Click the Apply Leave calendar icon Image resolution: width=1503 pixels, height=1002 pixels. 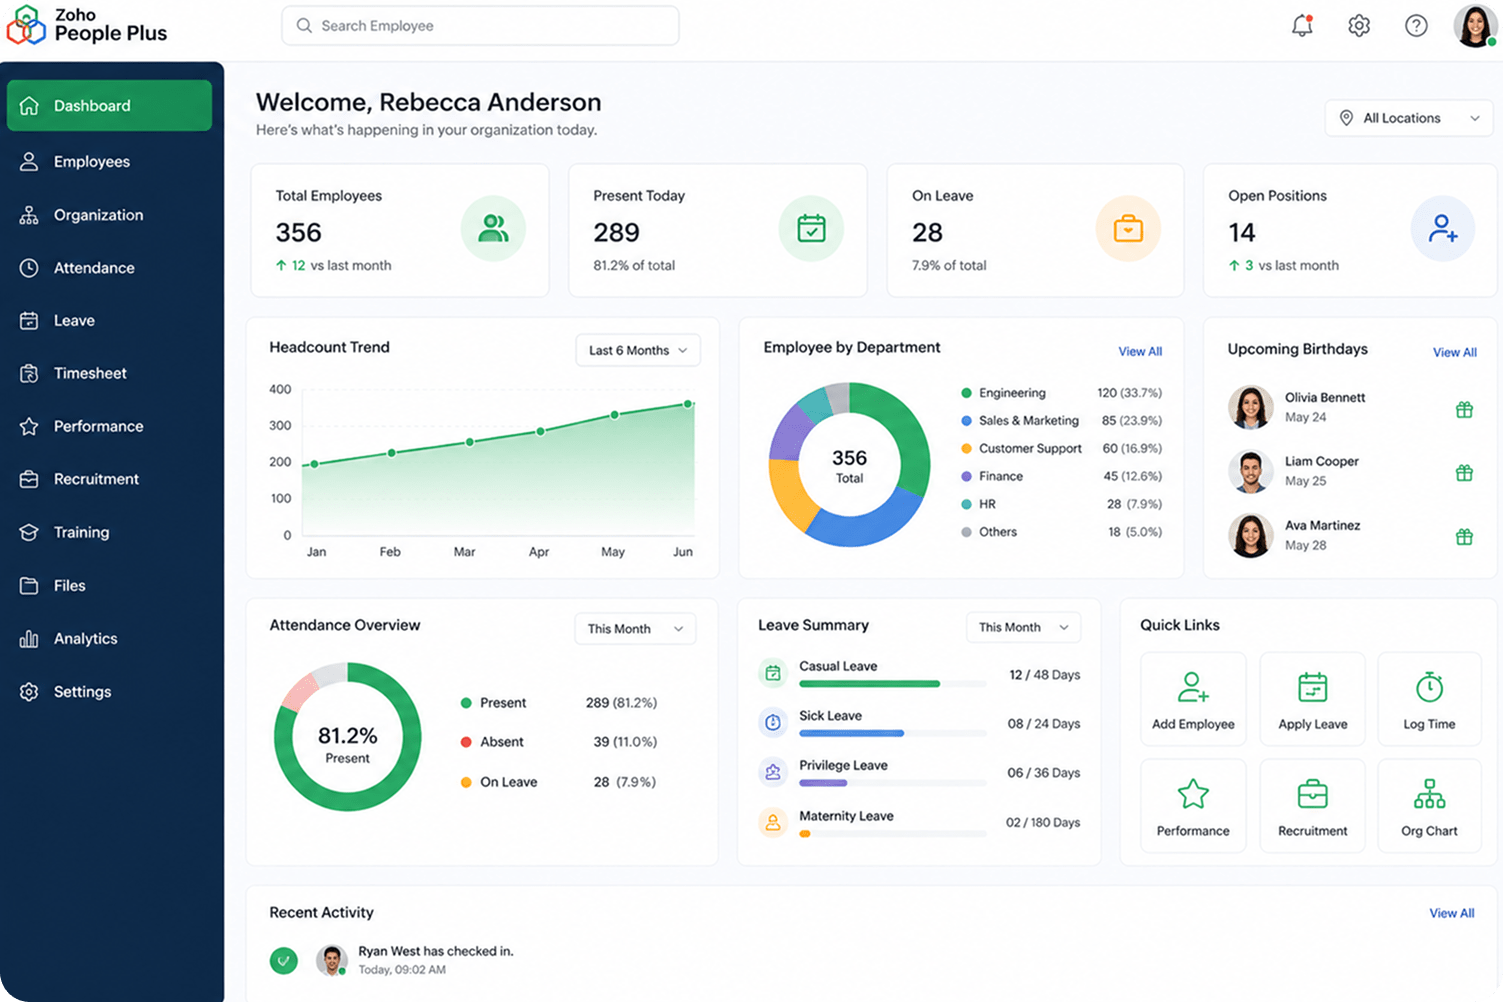pos(1312,687)
